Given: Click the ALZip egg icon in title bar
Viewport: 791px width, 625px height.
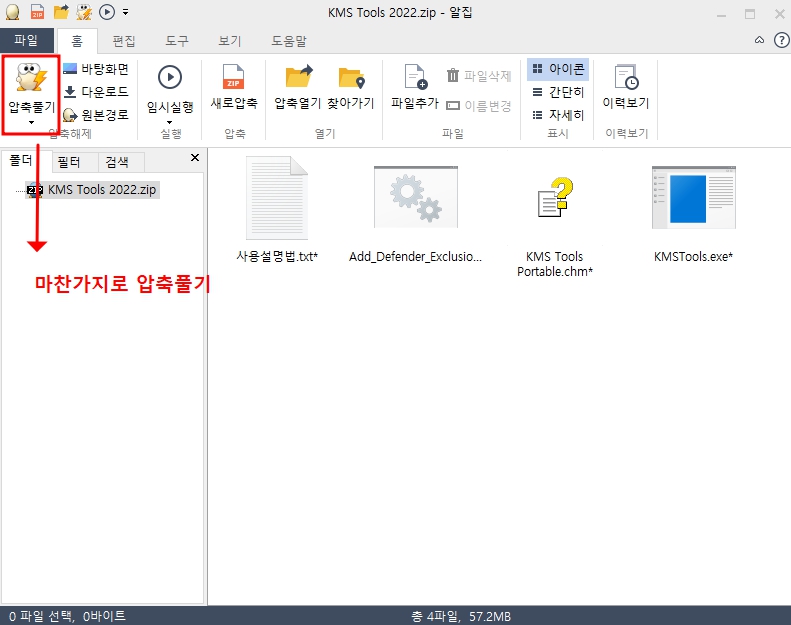Looking at the screenshot, I should [x=13, y=12].
